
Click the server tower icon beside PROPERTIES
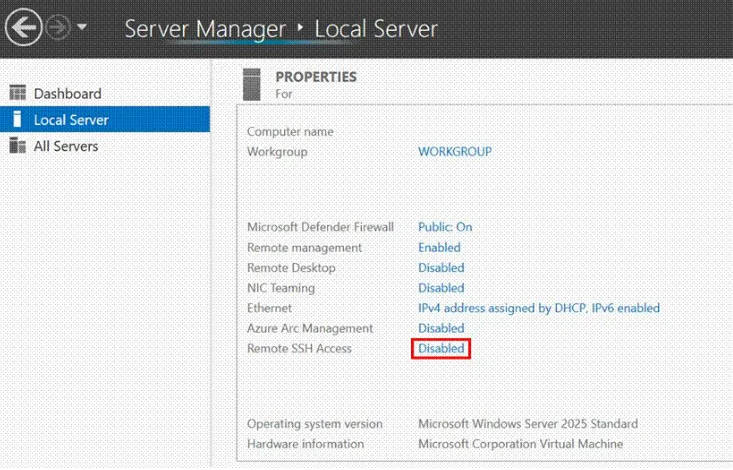click(252, 84)
